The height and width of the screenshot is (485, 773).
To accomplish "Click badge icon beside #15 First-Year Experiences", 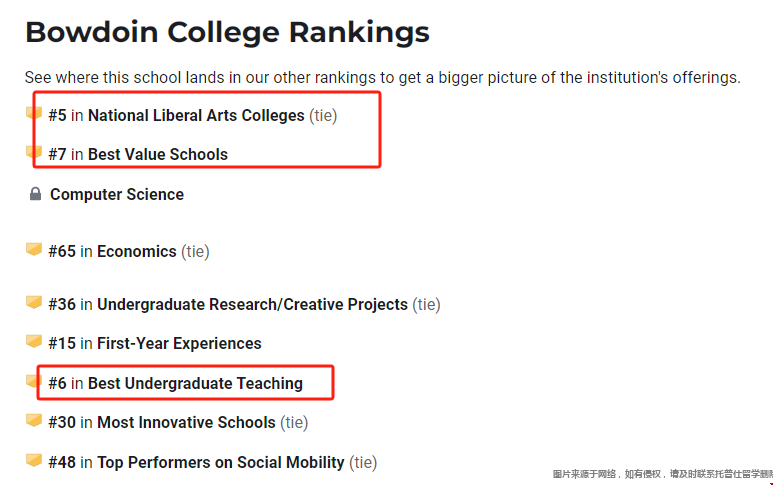I will click(x=34, y=341).
